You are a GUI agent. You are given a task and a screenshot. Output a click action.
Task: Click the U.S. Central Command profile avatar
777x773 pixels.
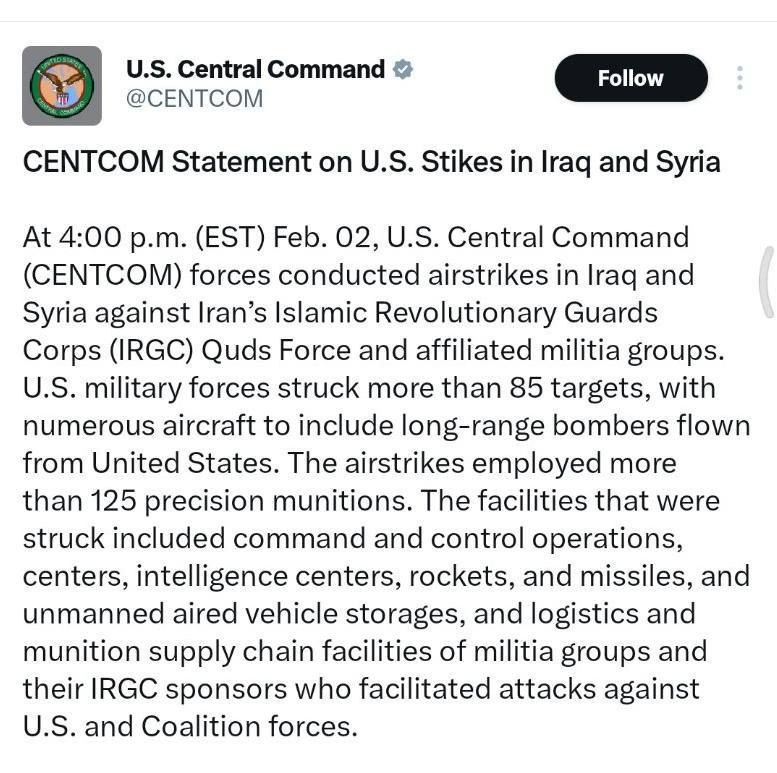tap(62, 85)
